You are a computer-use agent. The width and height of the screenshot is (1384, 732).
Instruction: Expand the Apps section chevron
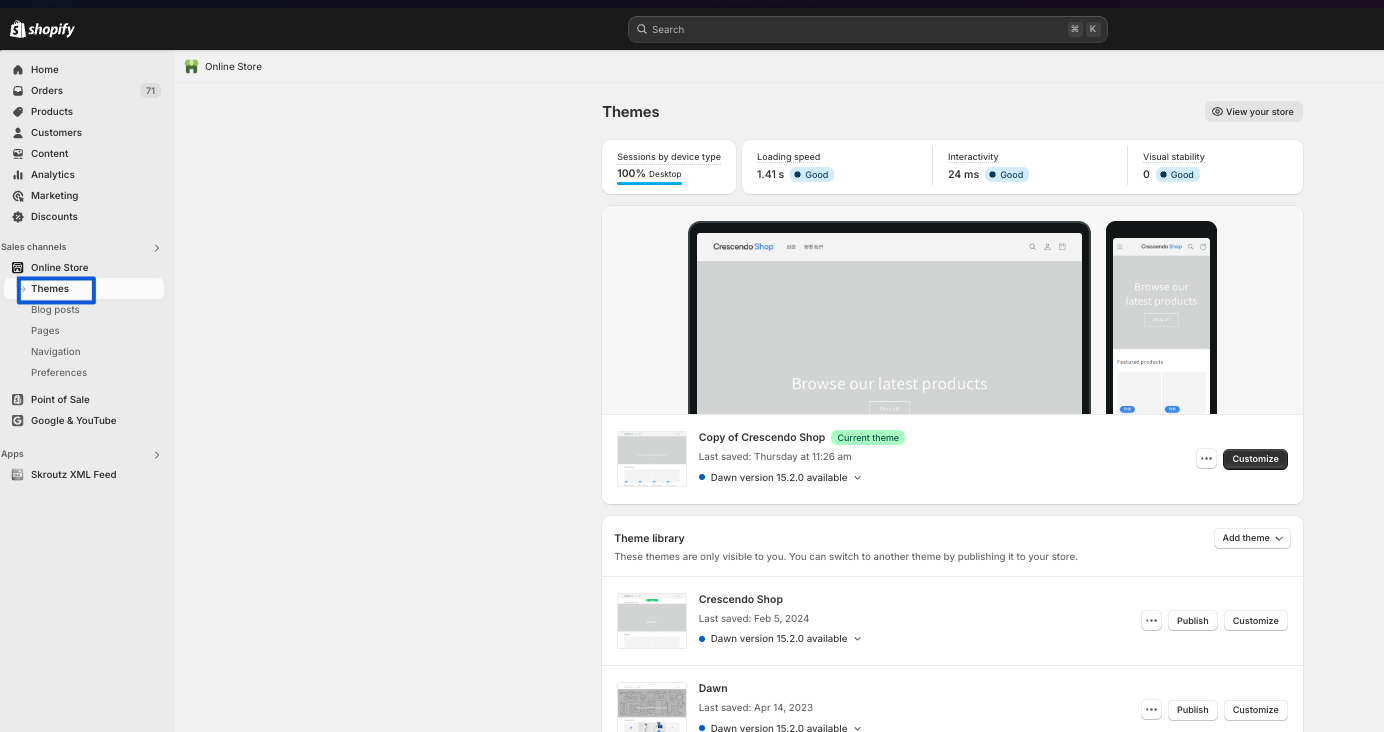[156, 455]
